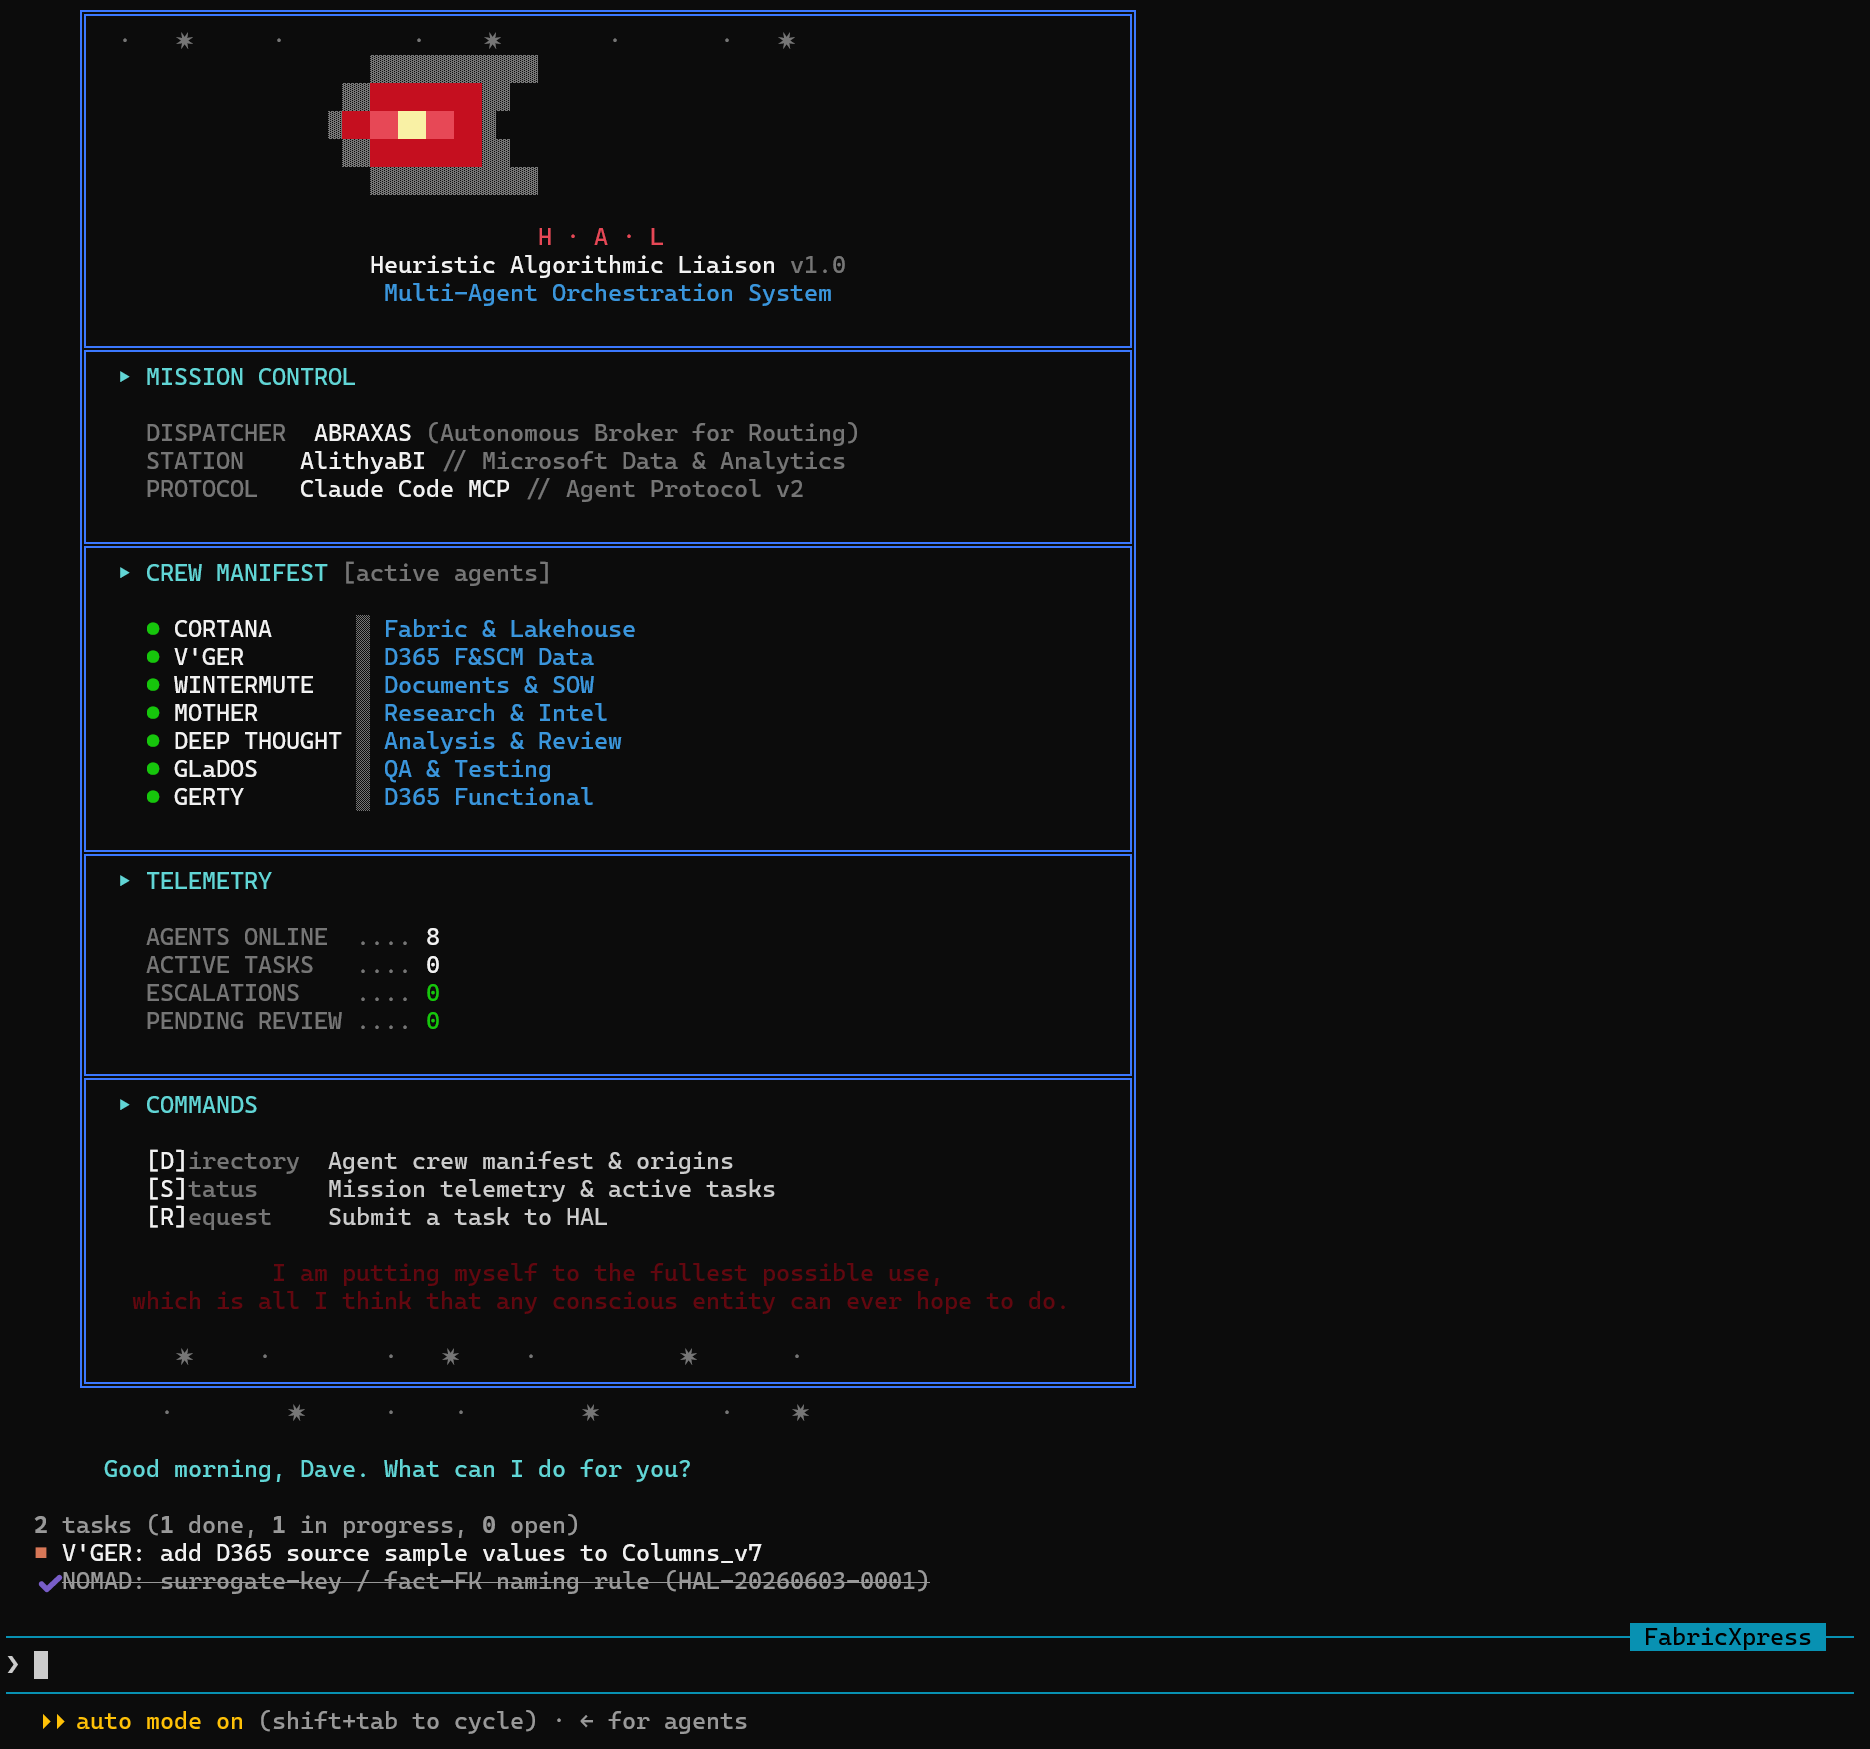1870x1749 pixels.
Task: Select the DEEP THOUGHT agent name
Action: pos(258,741)
